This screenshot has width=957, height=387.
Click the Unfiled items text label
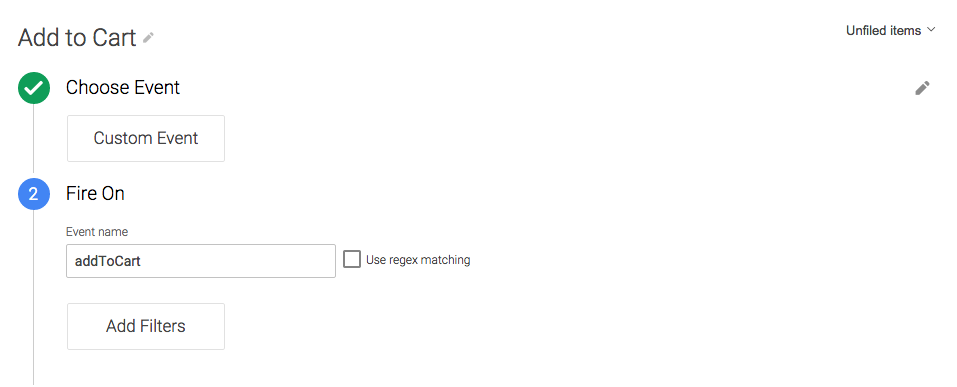coord(883,31)
